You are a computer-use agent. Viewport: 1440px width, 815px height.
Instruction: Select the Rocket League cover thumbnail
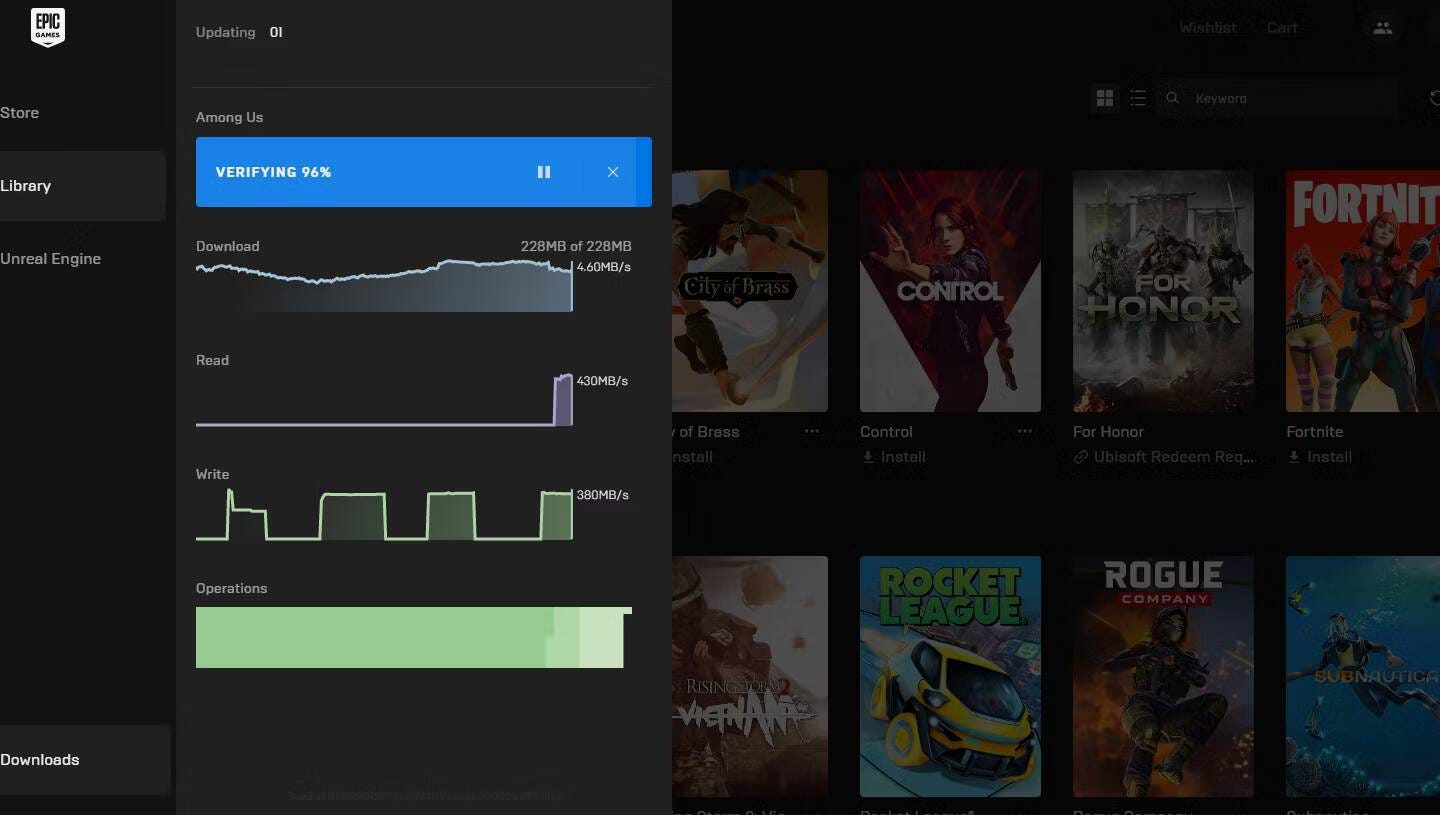(x=950, y=675)
